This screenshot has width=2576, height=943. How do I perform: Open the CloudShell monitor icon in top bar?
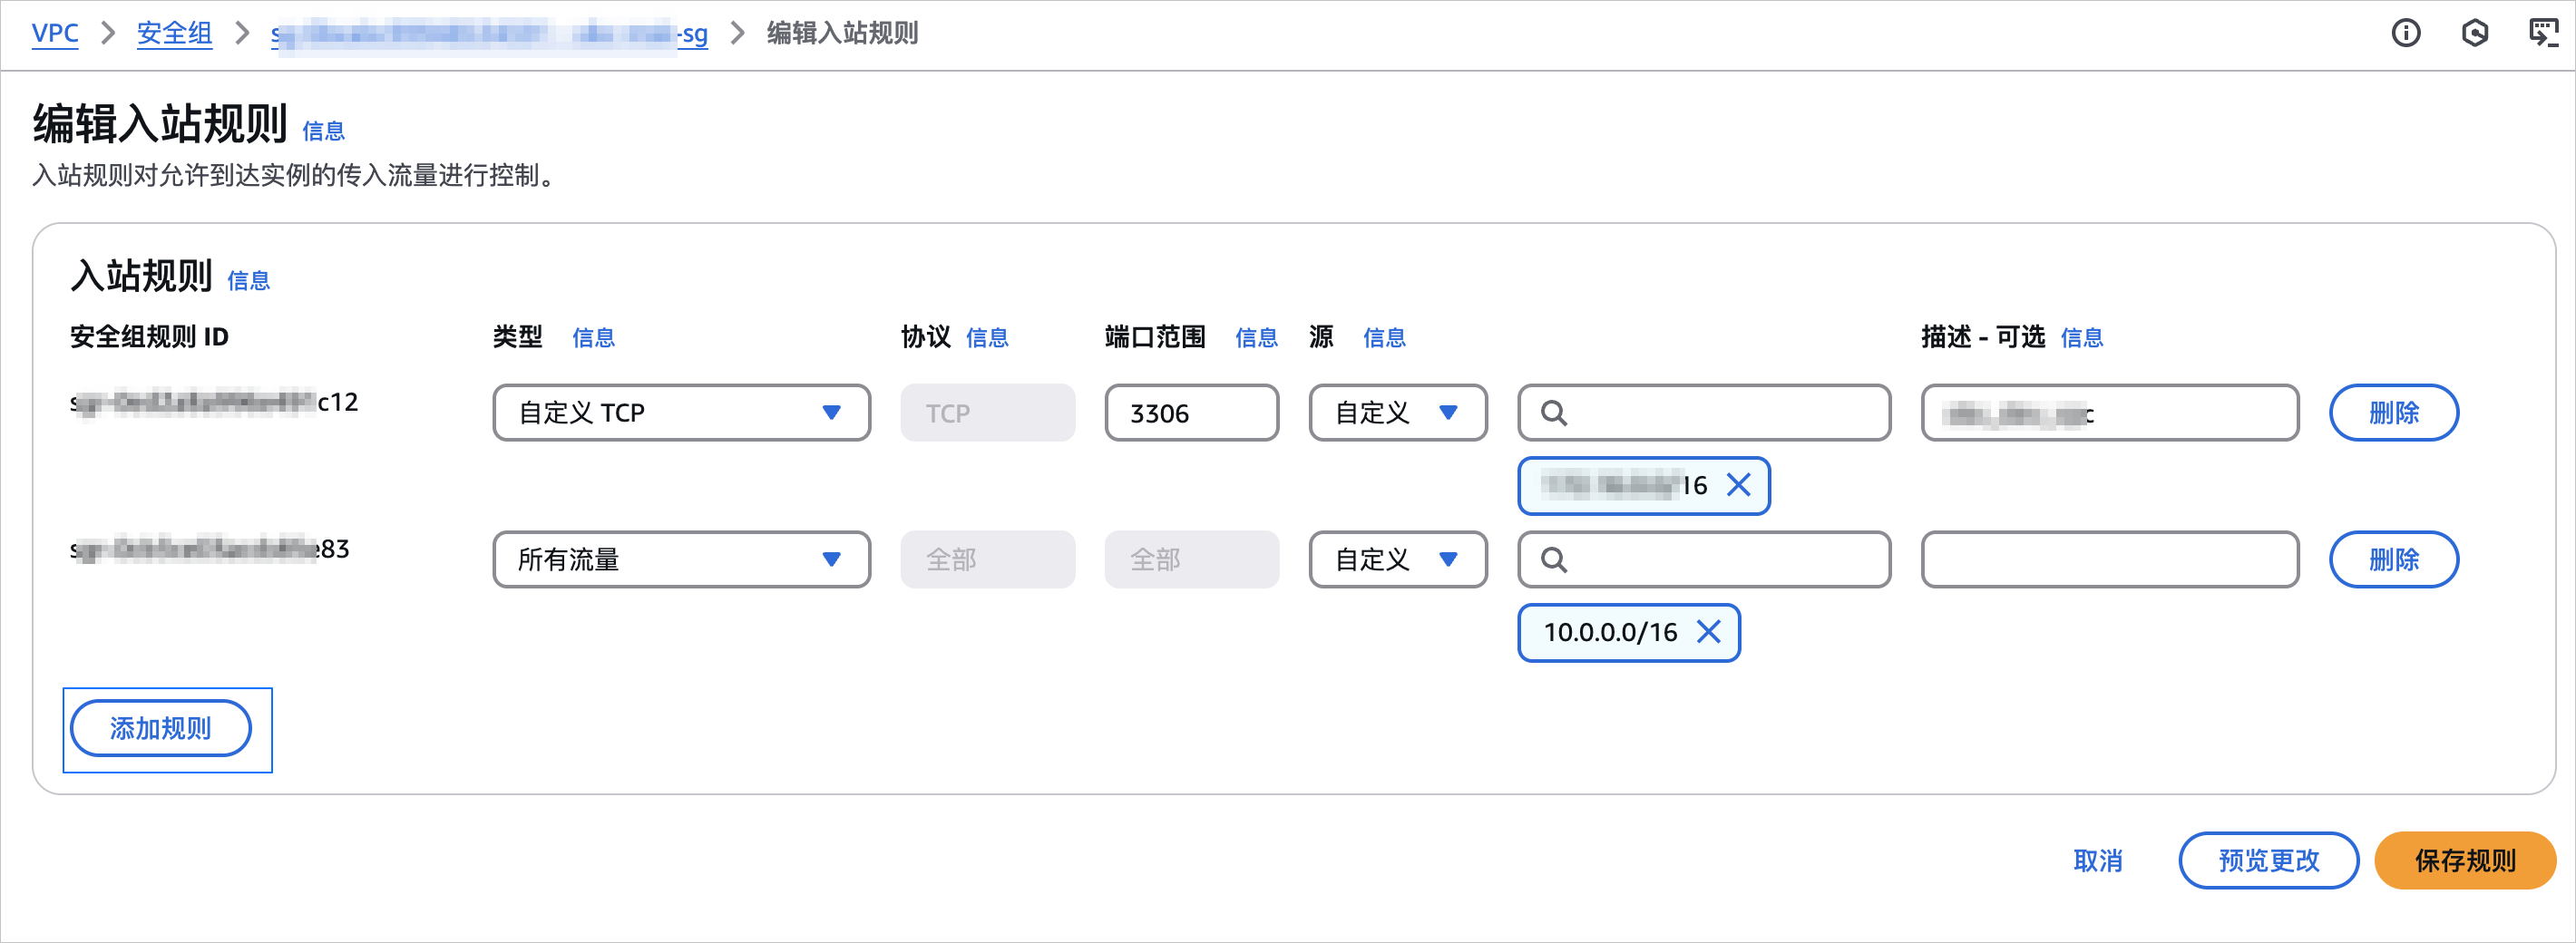tap(2543, 33)
